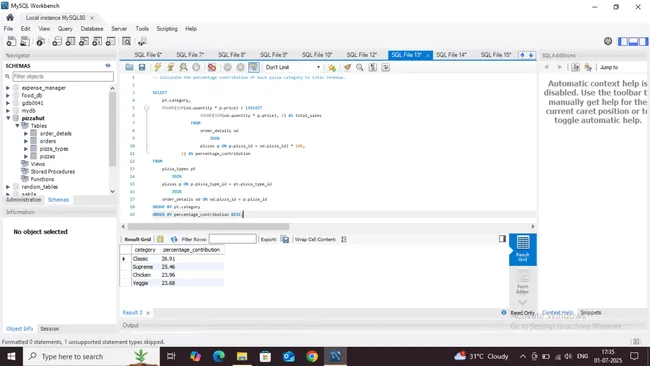This screenshot has height=366, width=650.
Task: Switch to the Form Editor view
Action: 523,281
